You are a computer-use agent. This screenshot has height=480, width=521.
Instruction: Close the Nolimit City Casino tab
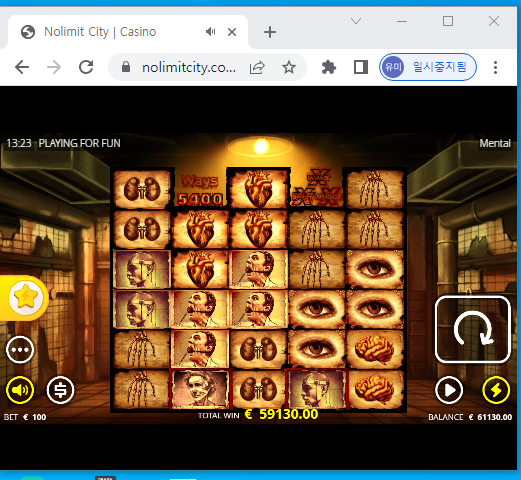[x=232, y=32]
